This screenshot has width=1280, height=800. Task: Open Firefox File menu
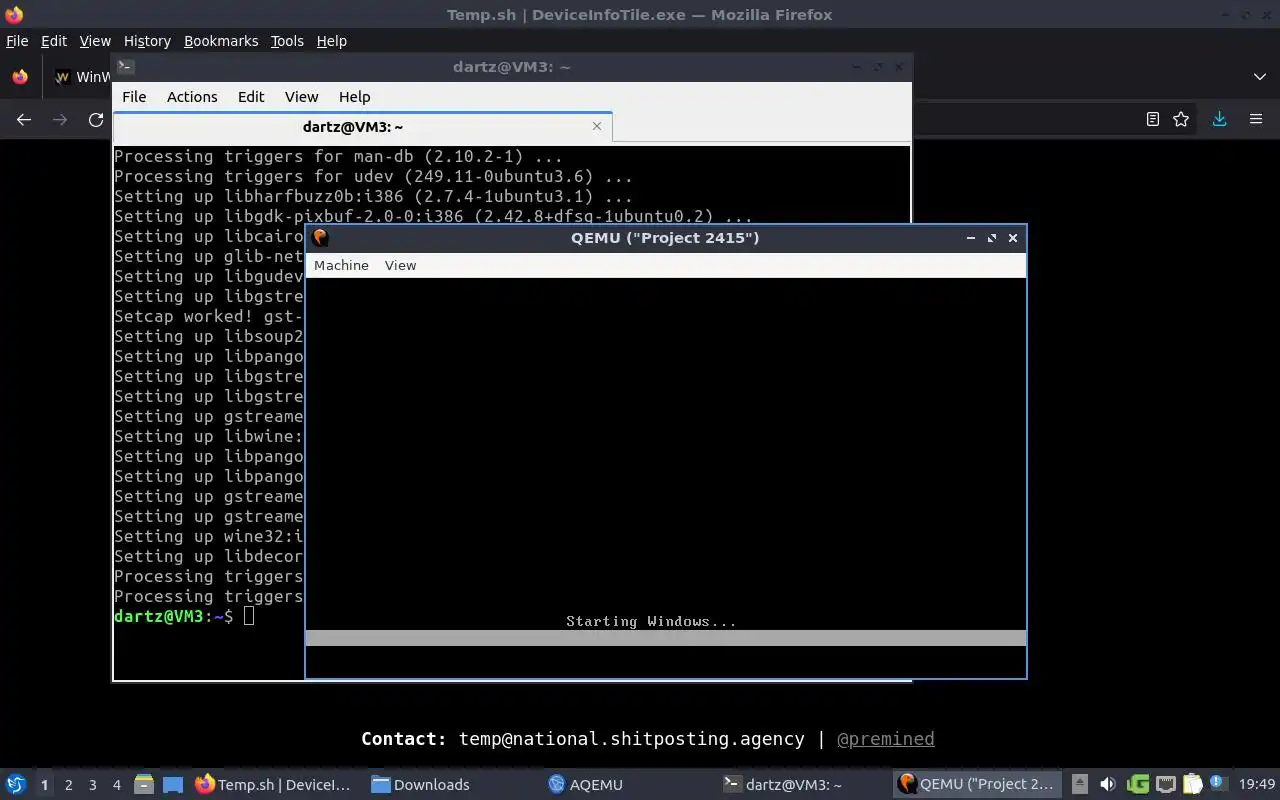click(x=17, y=41)
